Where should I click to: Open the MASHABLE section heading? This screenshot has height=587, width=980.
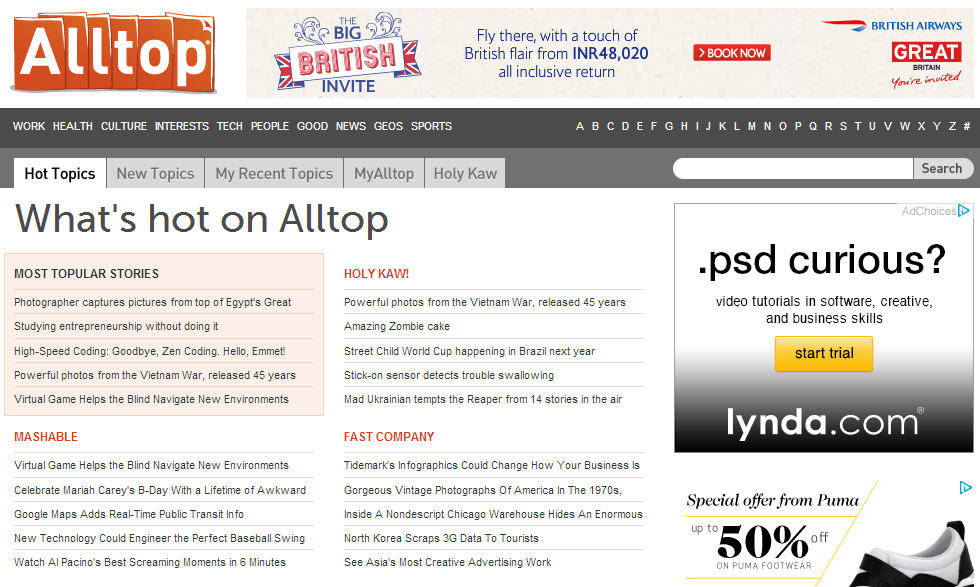pos(46,437)
